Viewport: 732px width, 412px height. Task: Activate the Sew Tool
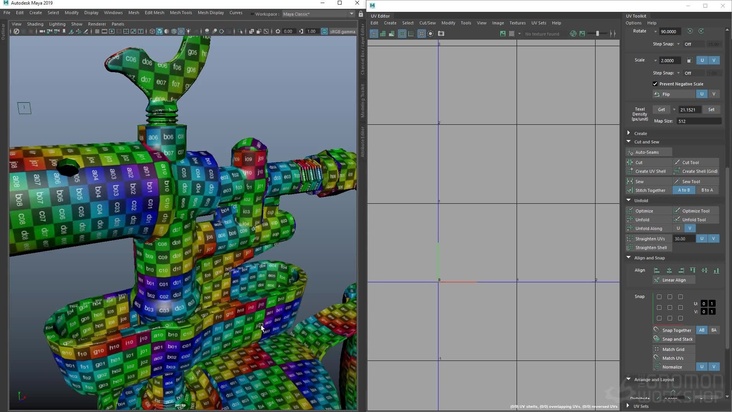(x=696, y=182)
